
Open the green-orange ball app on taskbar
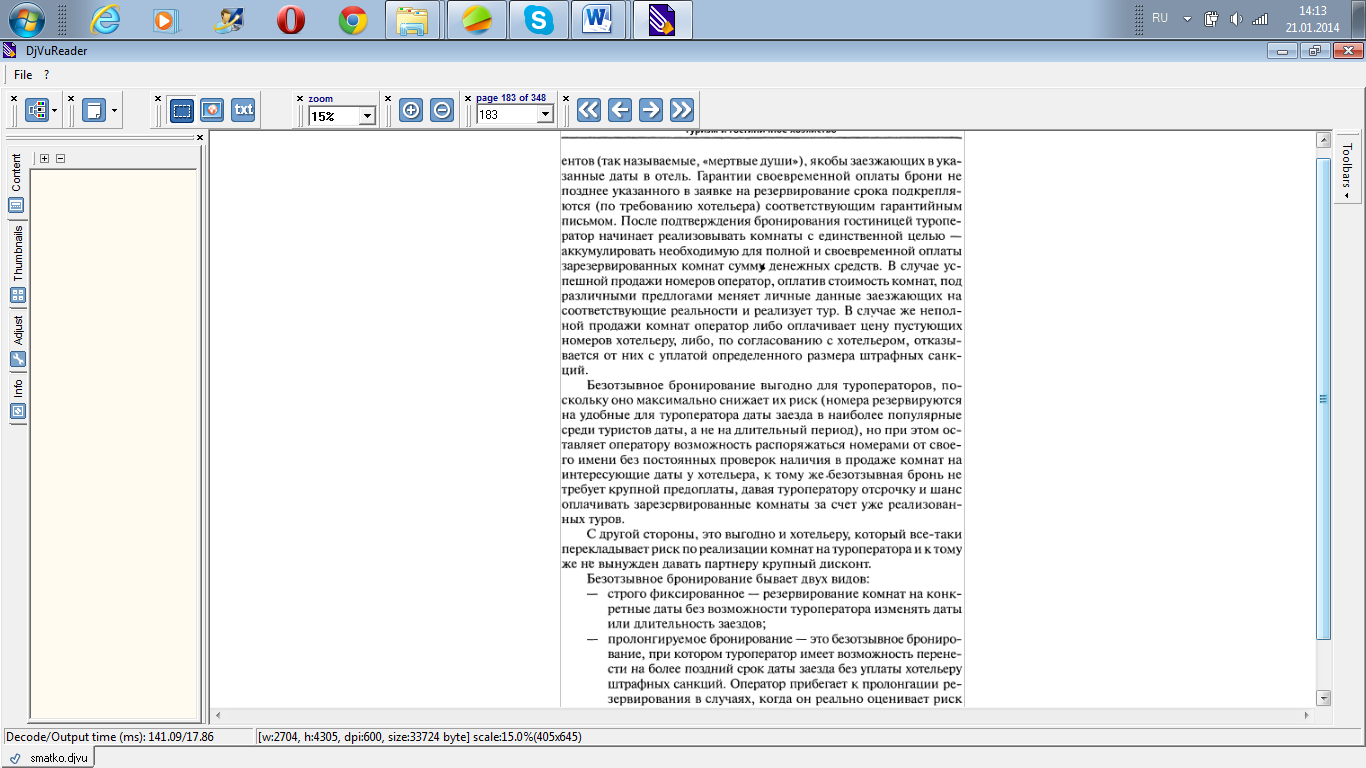(x=476, y=19)
